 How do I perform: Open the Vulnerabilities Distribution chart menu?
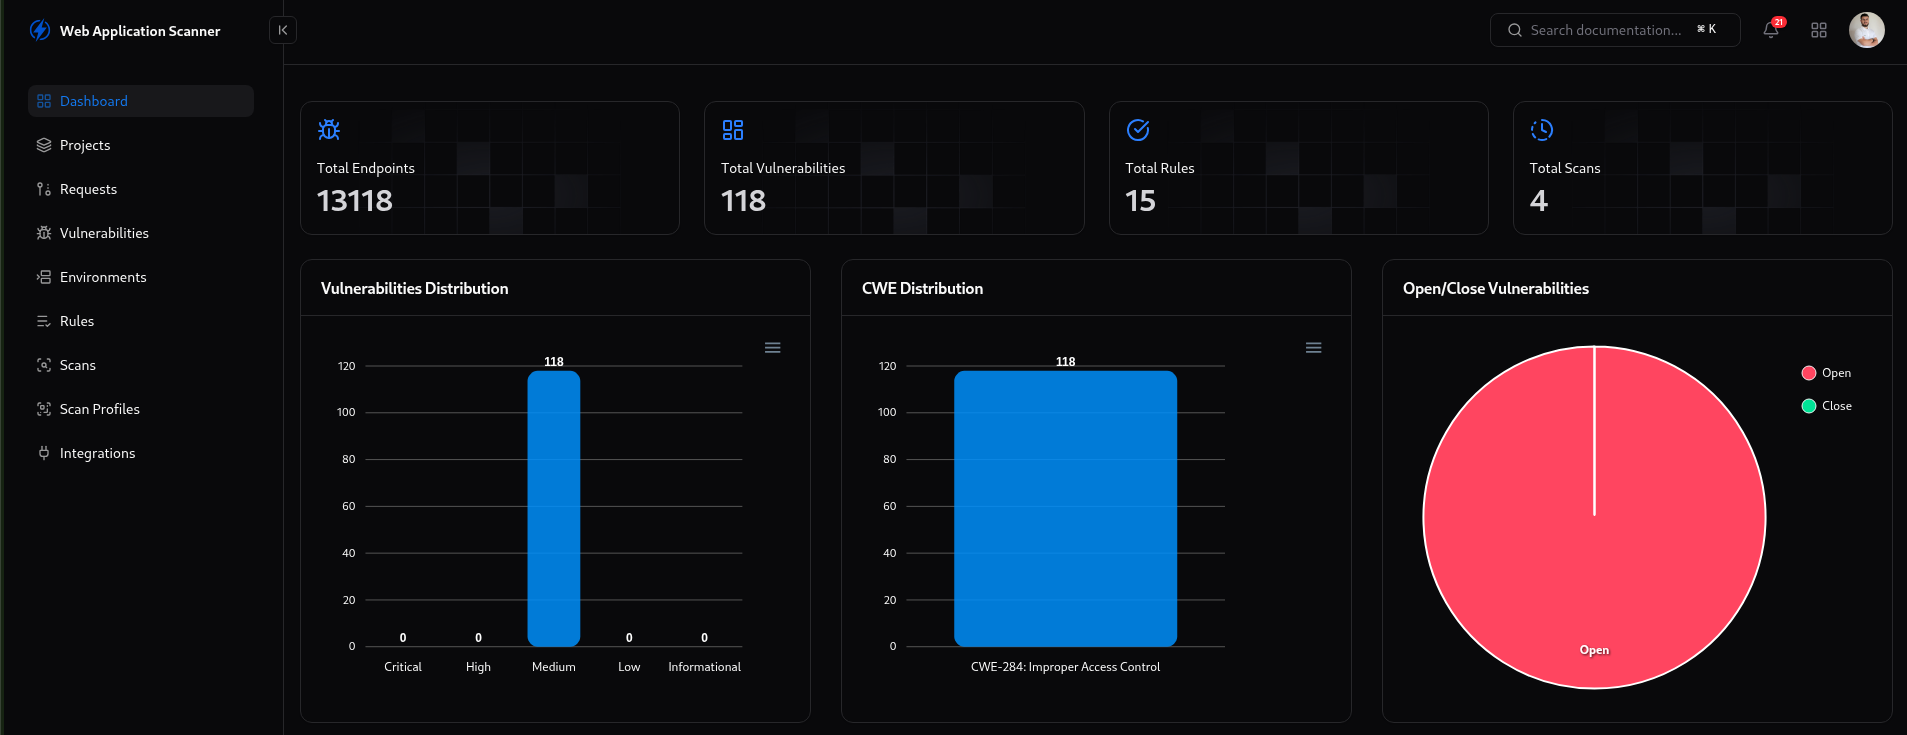(772, 348)
